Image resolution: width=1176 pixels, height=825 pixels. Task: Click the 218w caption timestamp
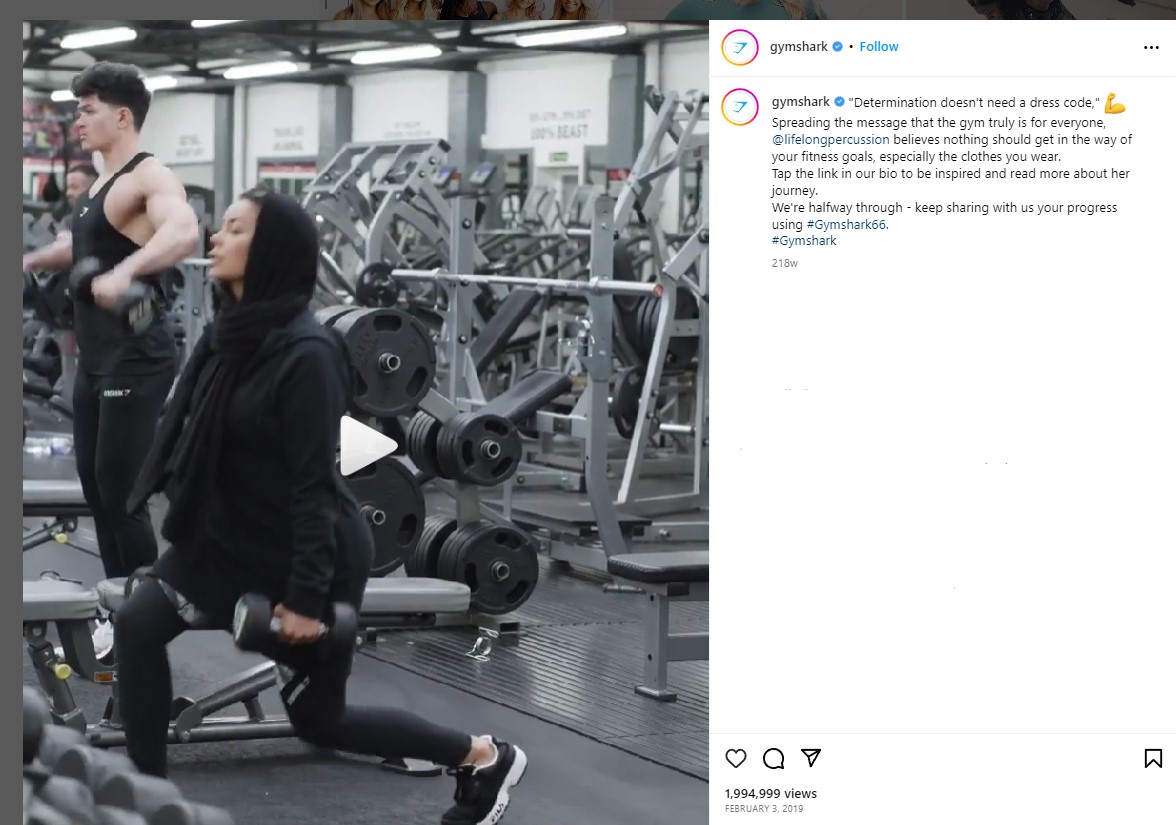point(784,263)
